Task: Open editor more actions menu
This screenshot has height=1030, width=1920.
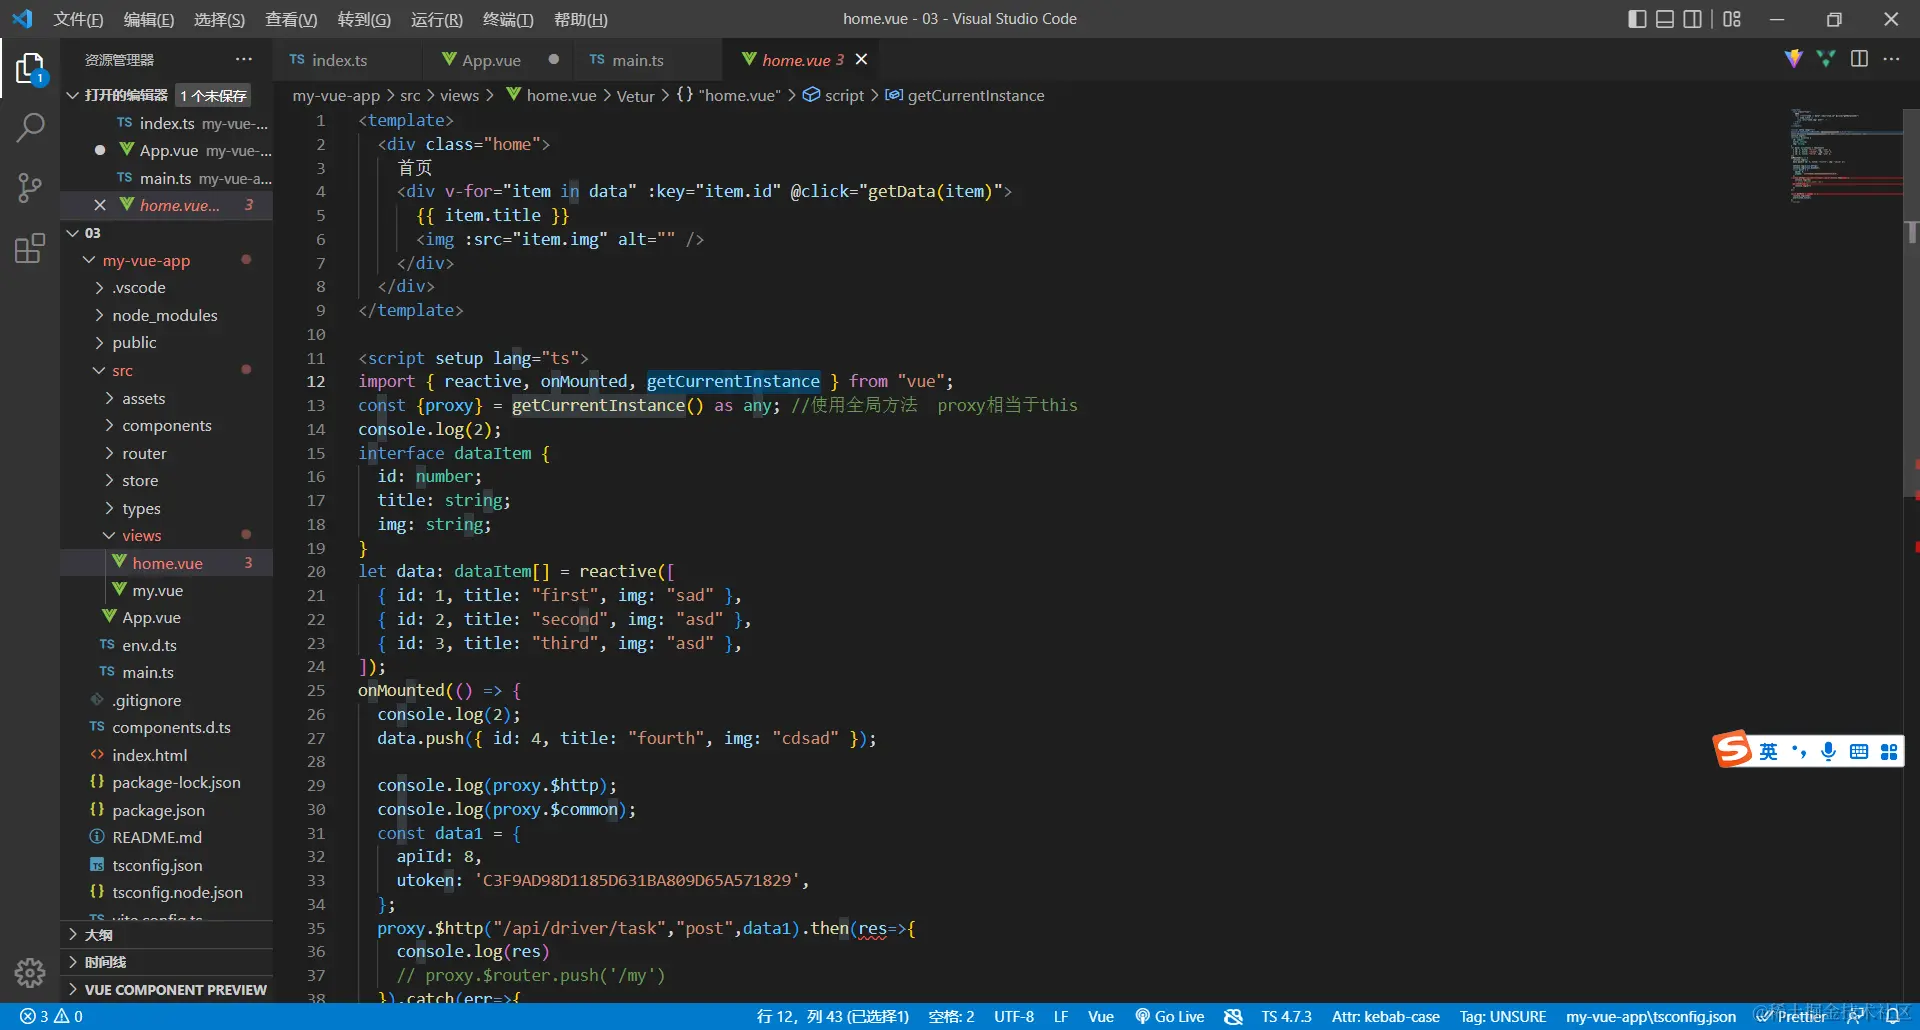Action: click(x=1891, y=59)
